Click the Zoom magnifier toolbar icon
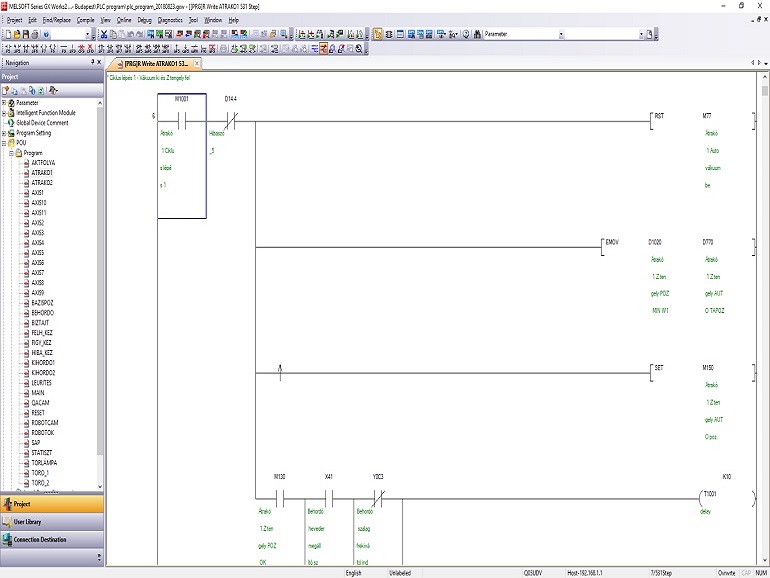 pyautogui.click(x=359, y=49)
